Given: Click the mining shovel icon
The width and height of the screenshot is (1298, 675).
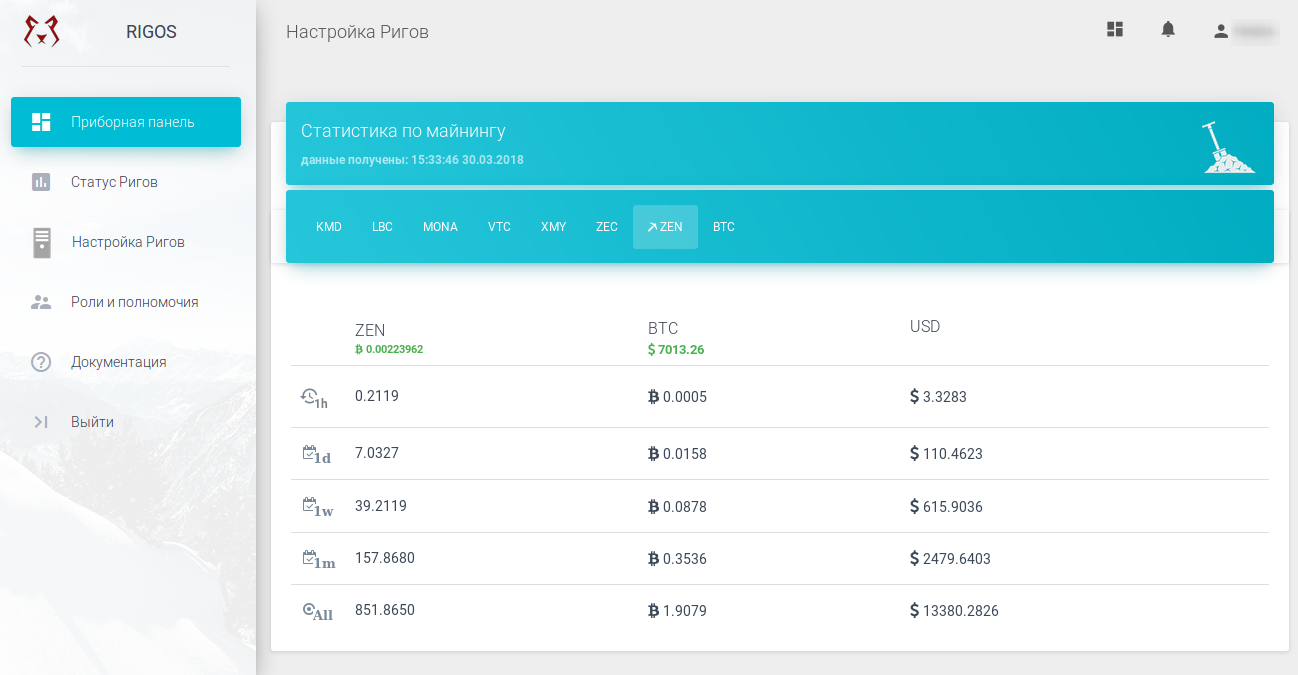Looking at the screenshot, I should click(1228, 148).
